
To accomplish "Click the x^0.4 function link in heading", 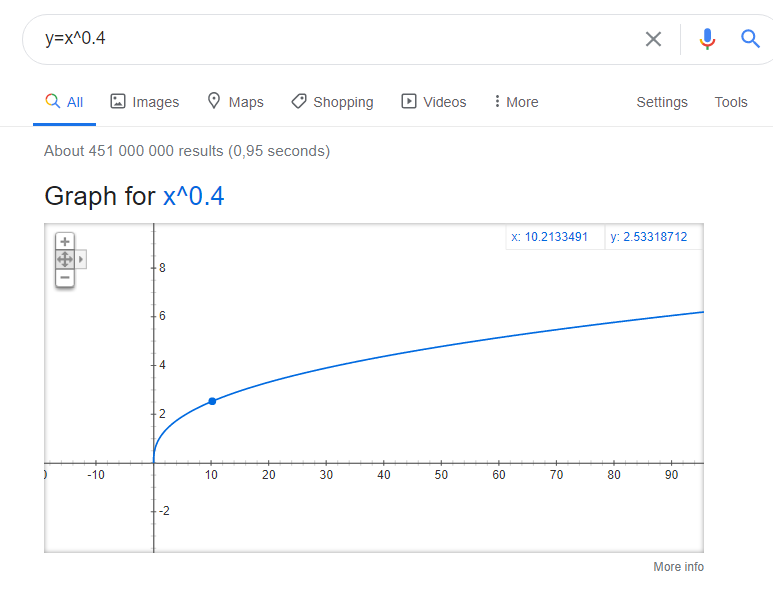I will pos(193,196).
